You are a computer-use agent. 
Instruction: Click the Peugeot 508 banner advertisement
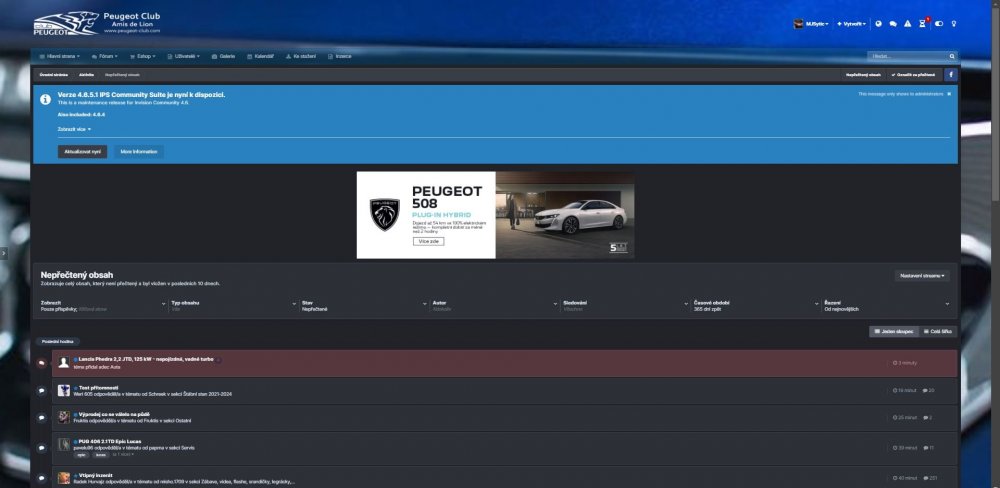tap(495, 215)
